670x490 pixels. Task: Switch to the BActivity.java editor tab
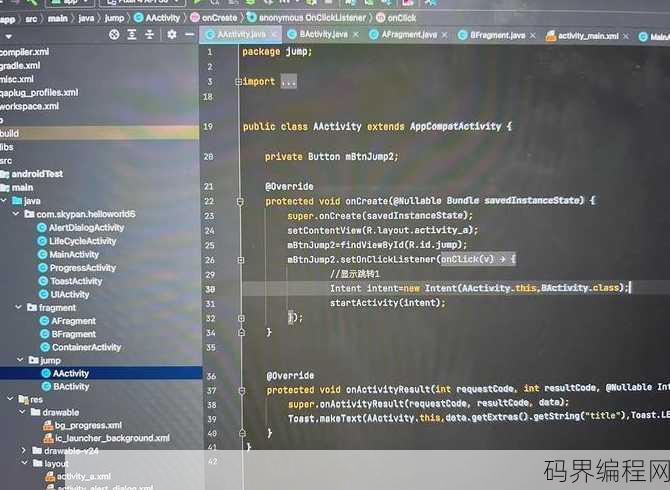(323, 34)
